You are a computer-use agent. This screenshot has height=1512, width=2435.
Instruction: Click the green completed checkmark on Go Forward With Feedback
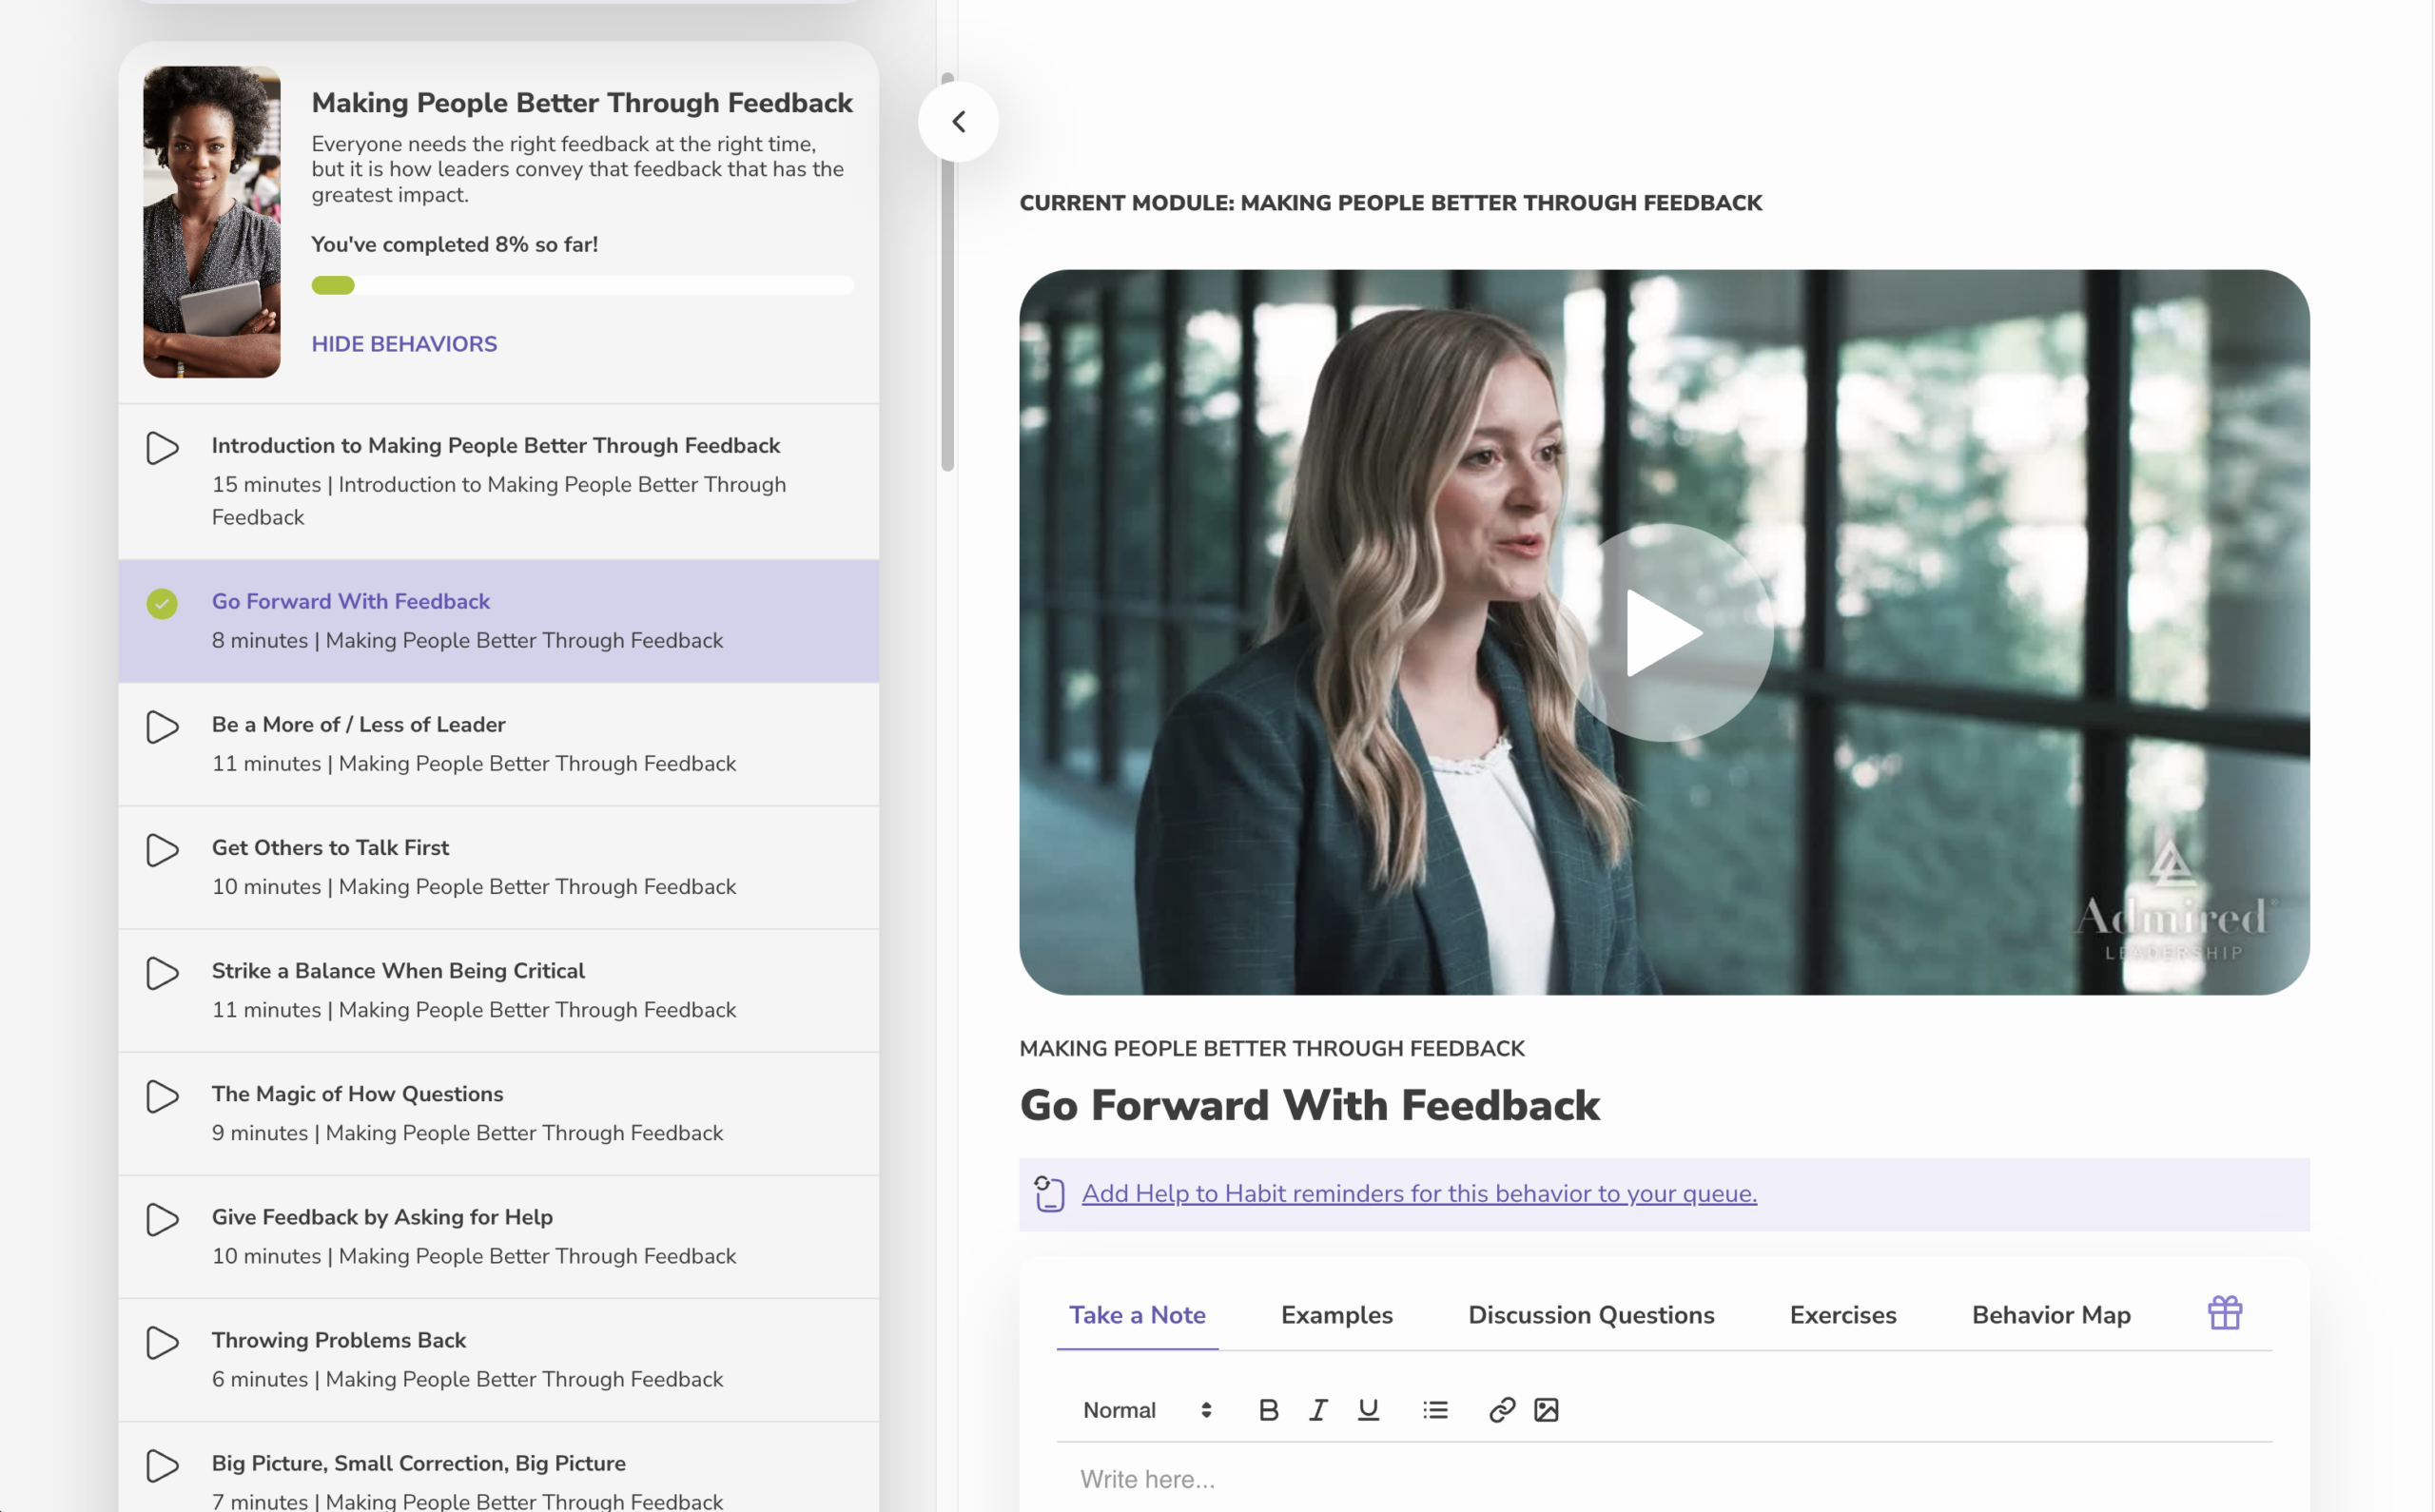click(162, 603)
